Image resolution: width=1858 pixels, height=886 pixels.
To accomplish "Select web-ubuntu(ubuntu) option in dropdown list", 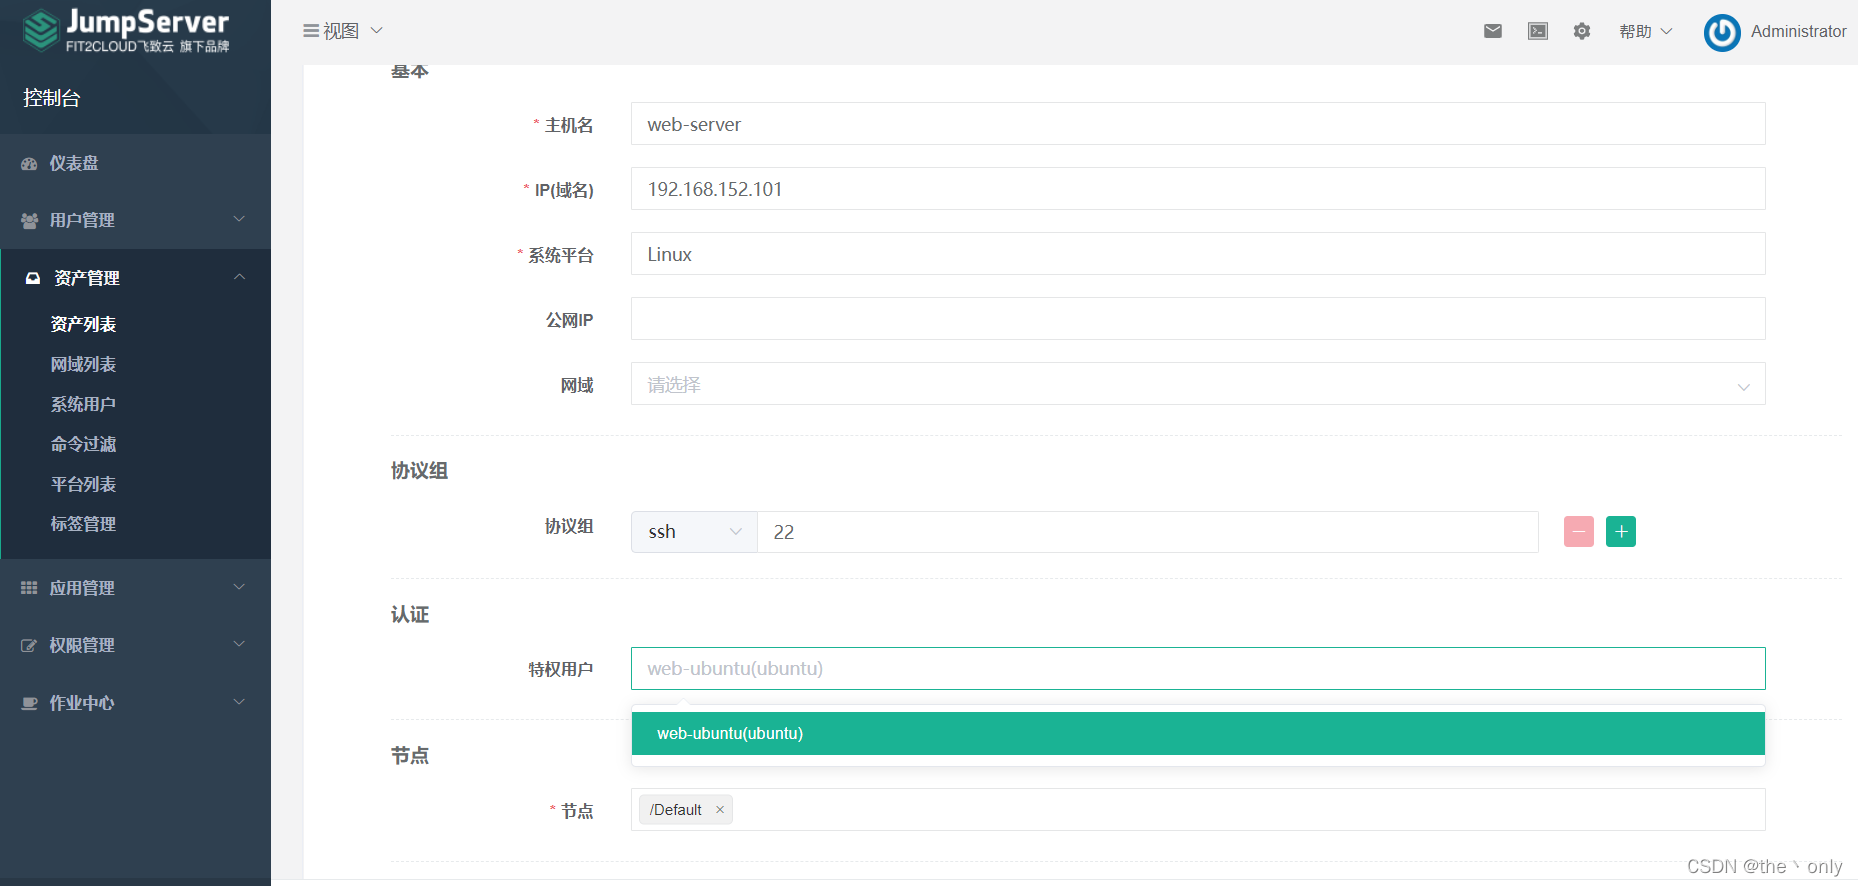I will [1198, 733].
